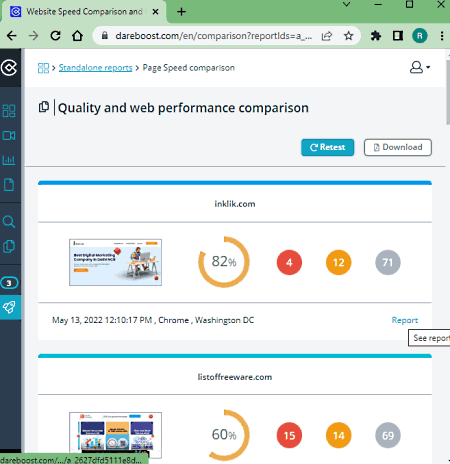The width and height of the screenshot is (450, 464).
Task: Reload the page with refresh icon
Action: point(55,36)
